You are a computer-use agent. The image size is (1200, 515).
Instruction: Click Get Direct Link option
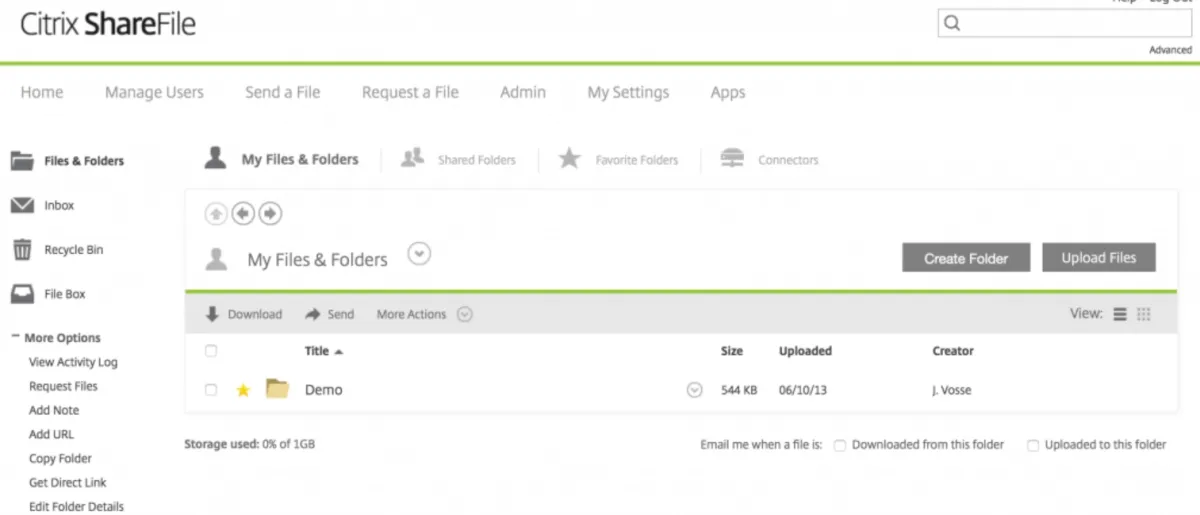tap(67, 482)
